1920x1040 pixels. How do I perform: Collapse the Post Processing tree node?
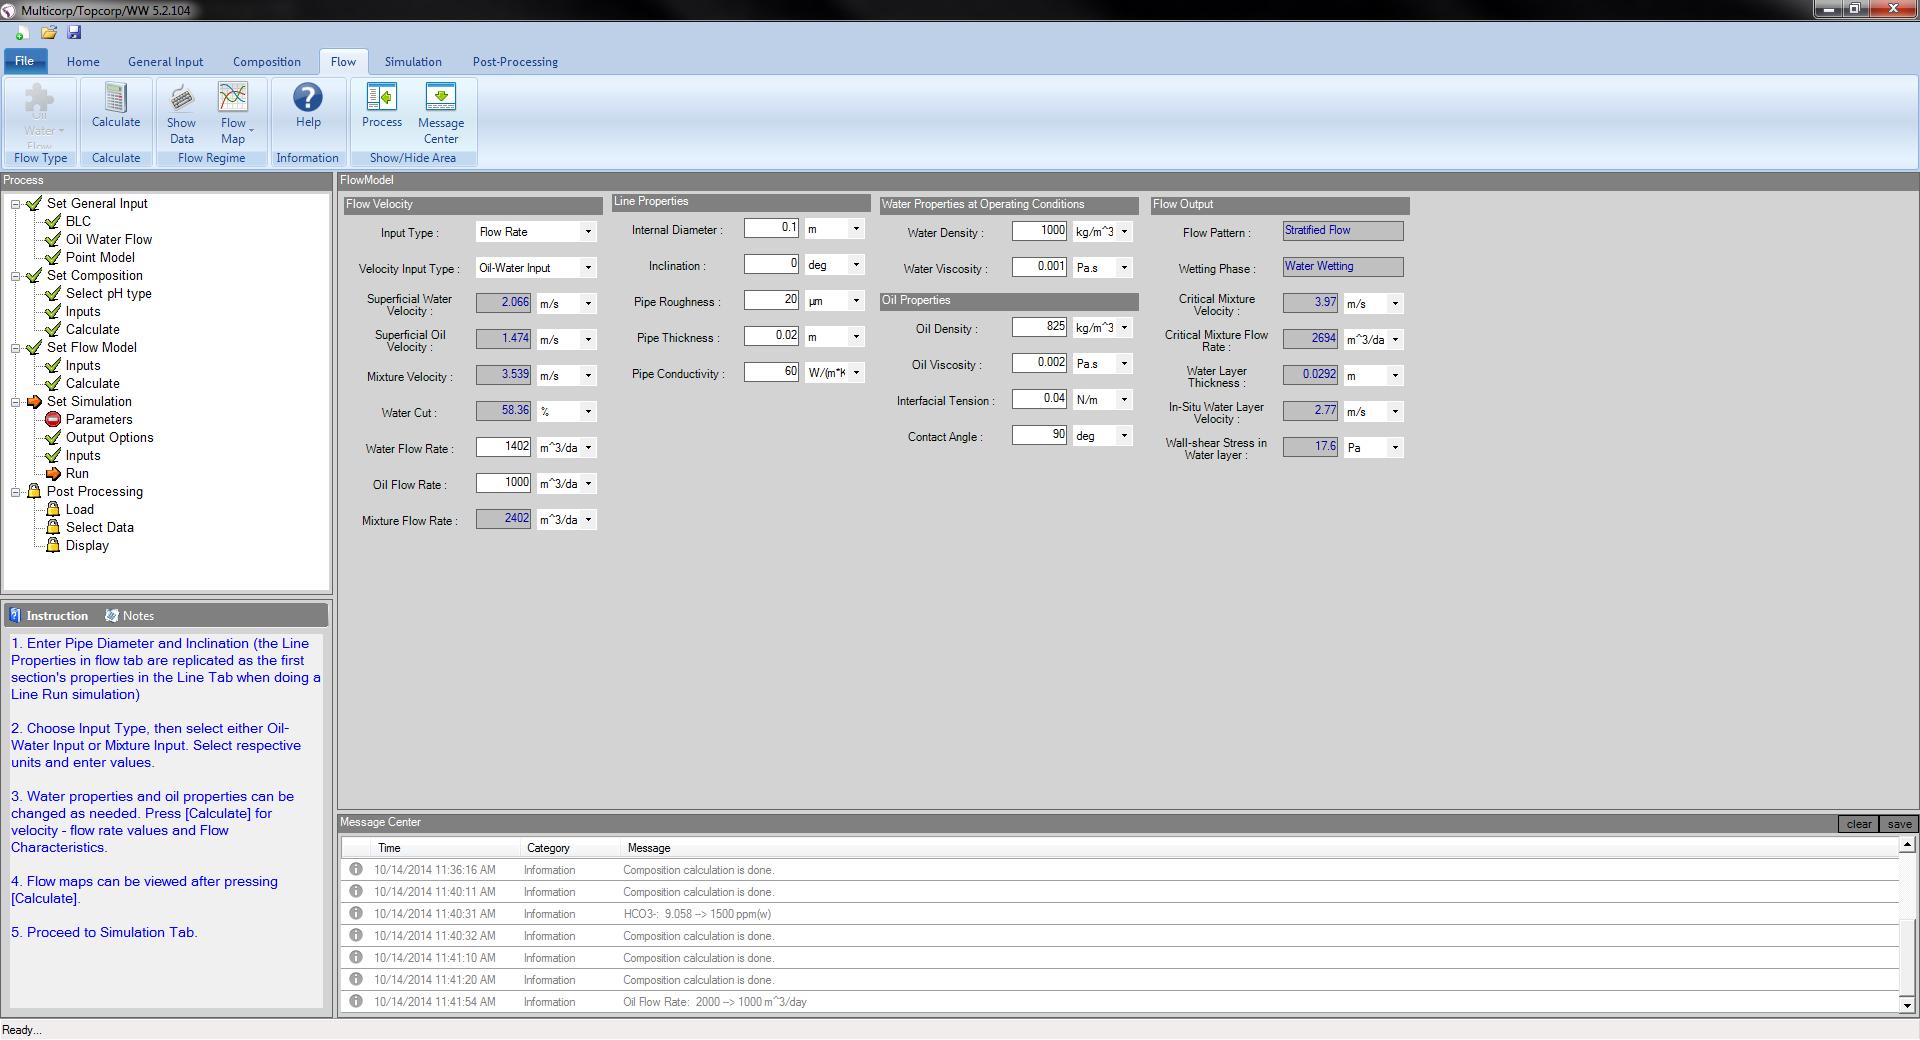pyautogui.click(x=16, y=492)
